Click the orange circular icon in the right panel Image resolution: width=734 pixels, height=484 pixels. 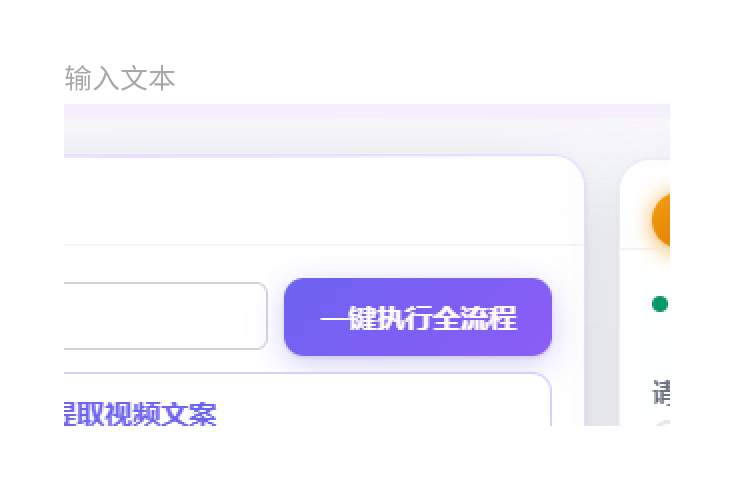coord(661,220)
